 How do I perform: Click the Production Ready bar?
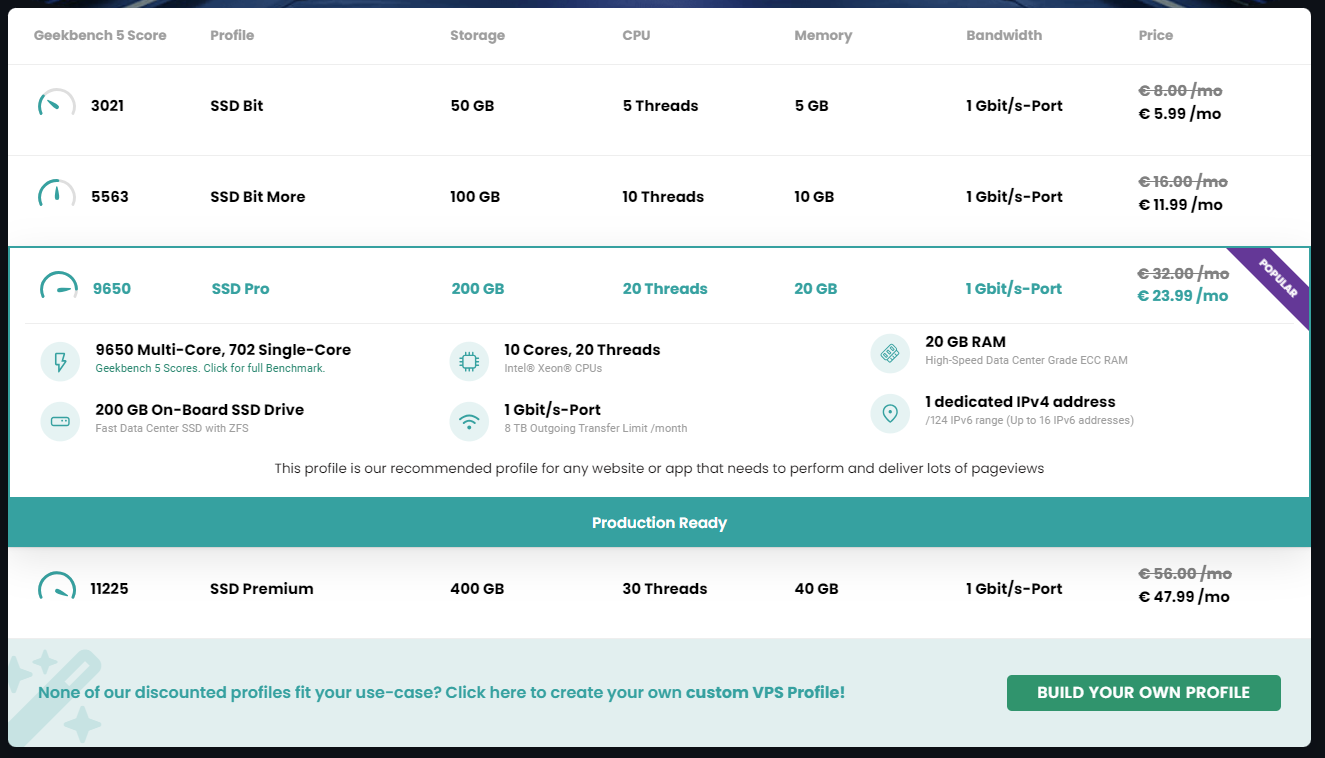click(659, 523)
